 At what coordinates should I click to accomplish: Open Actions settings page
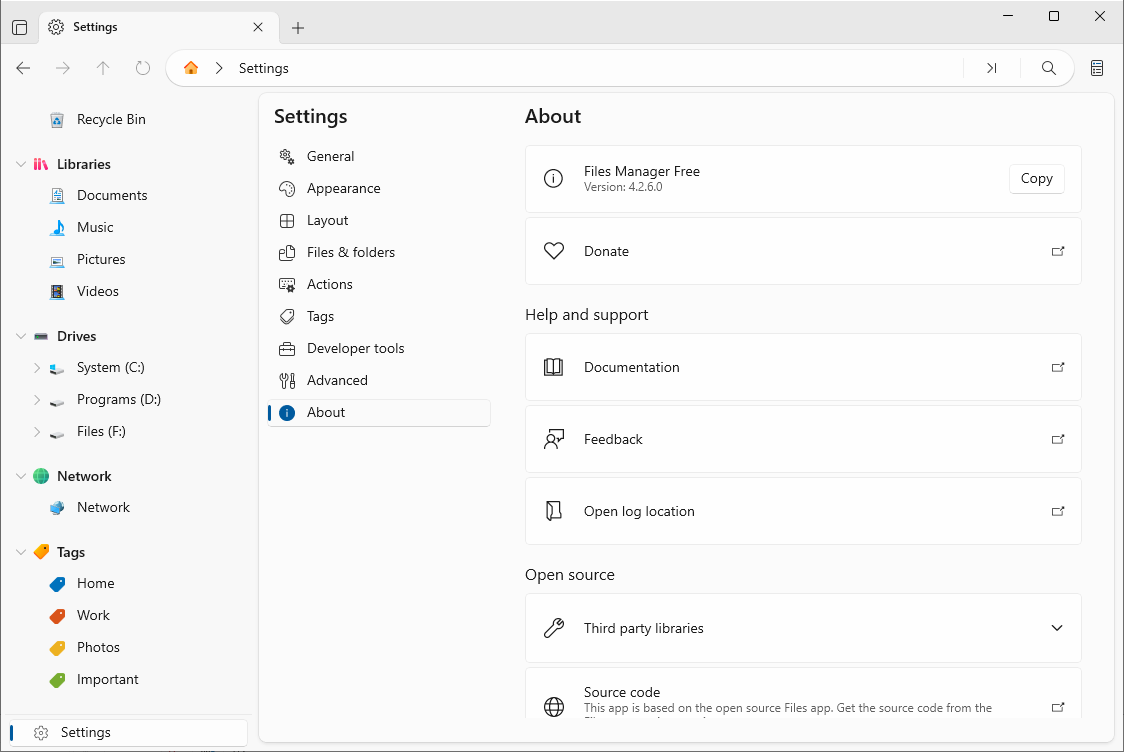[x=378, y=285]
